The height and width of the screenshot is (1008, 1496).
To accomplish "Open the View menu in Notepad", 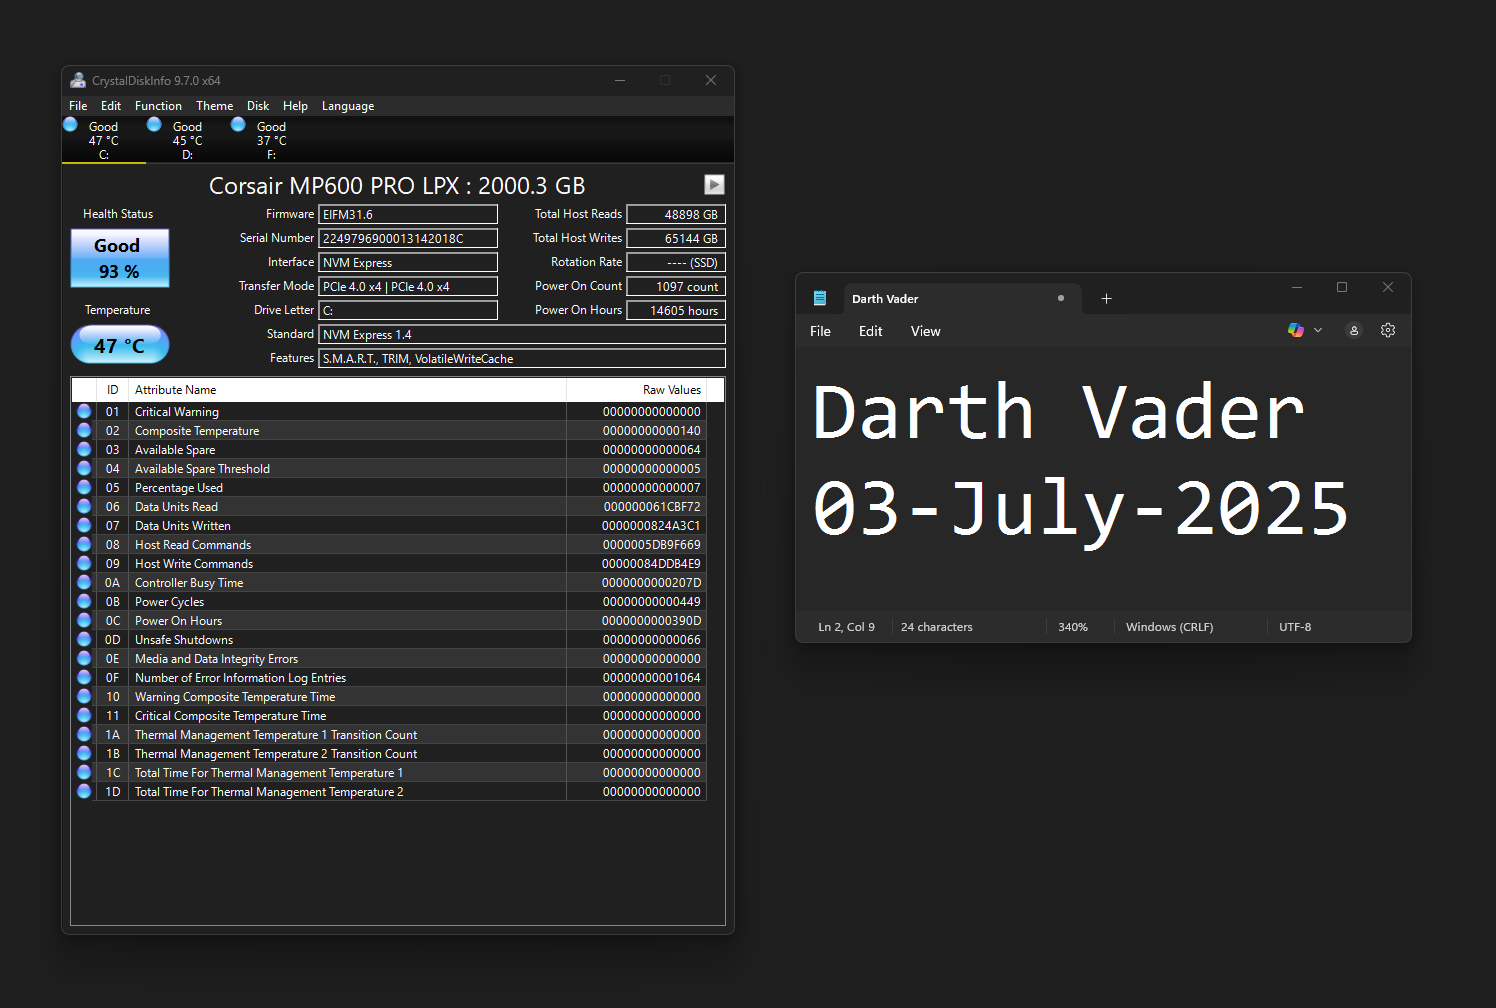I will pyautogui.click(x=925, y=331).
